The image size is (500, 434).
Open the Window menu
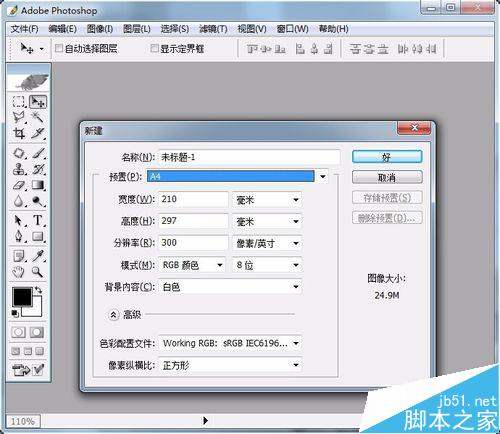pos(292,29)
